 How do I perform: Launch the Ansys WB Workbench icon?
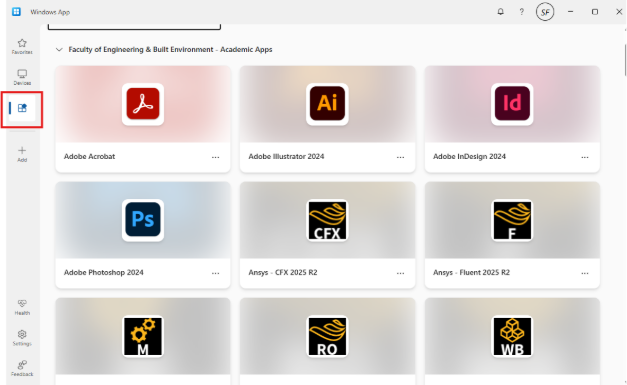(x=512, y=336)
